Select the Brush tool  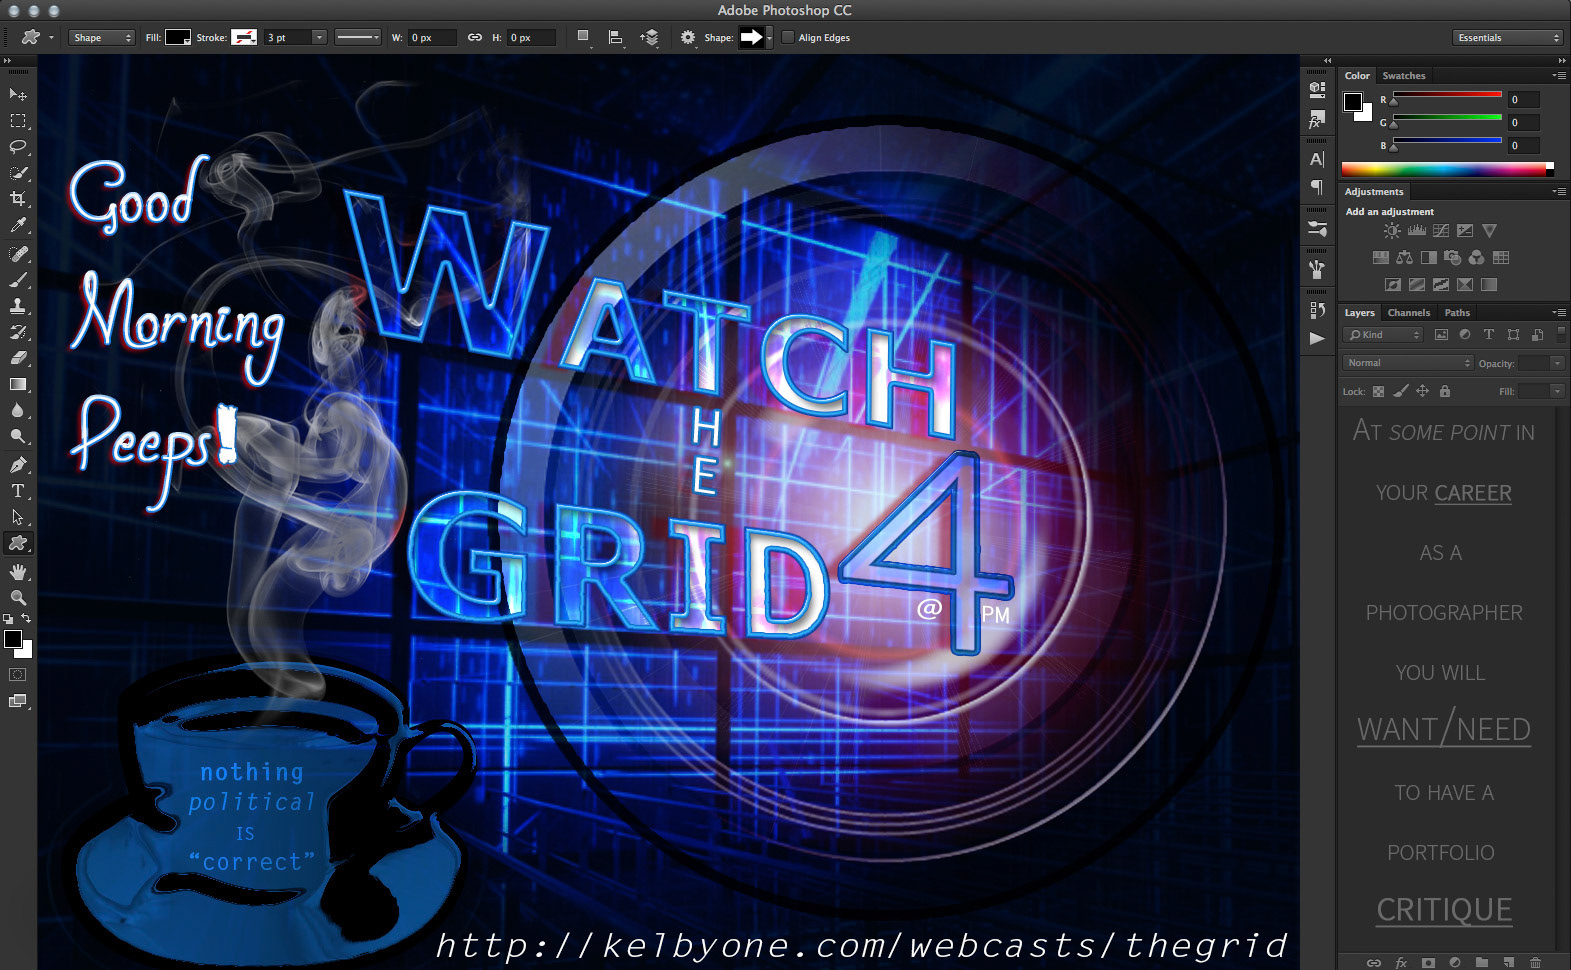(18, 279)
